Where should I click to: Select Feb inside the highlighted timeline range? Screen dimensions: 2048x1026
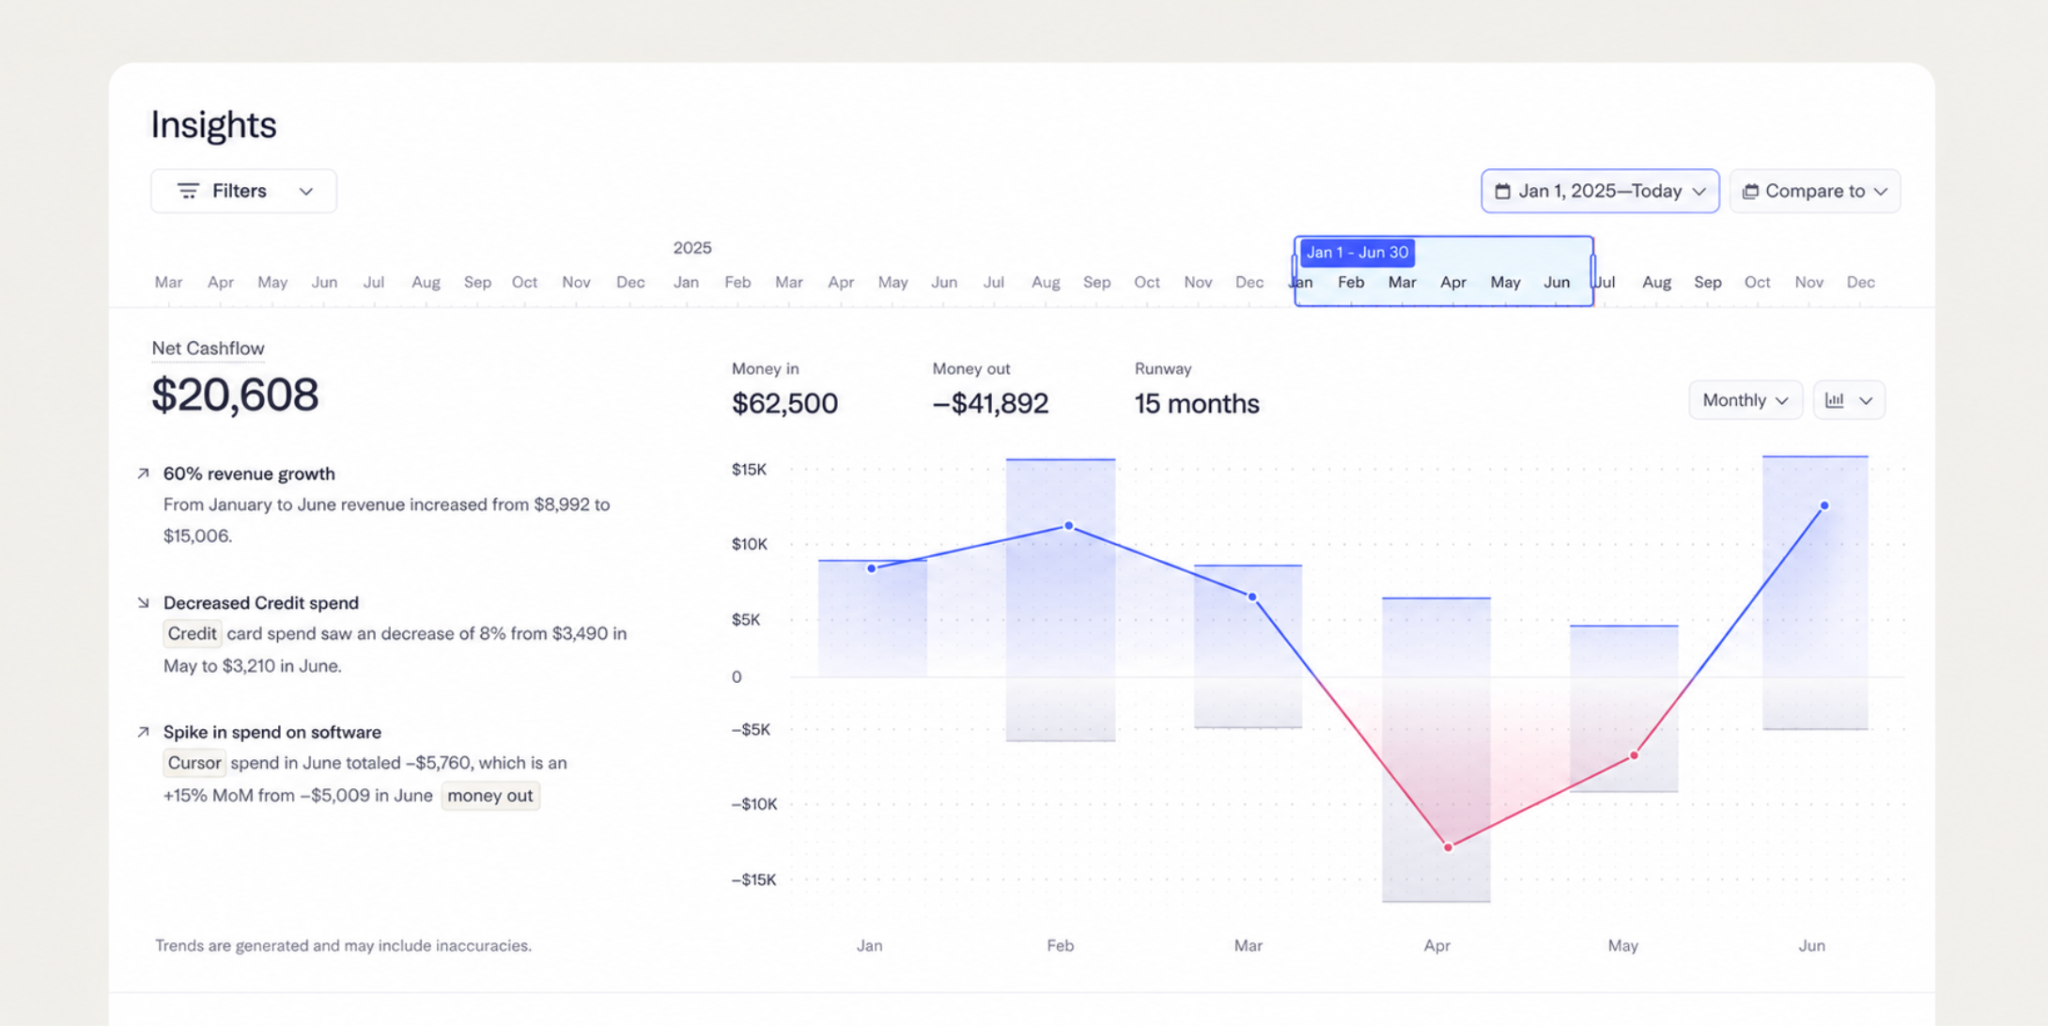pos(1351,282)
